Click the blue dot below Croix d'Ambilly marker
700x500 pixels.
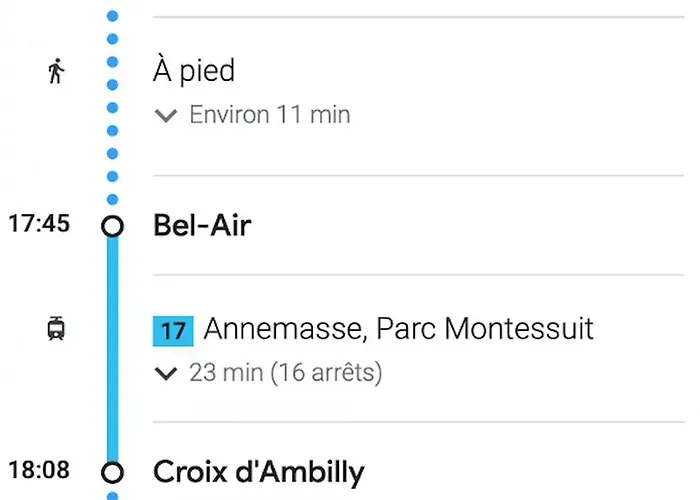click(x=113, y=495)
